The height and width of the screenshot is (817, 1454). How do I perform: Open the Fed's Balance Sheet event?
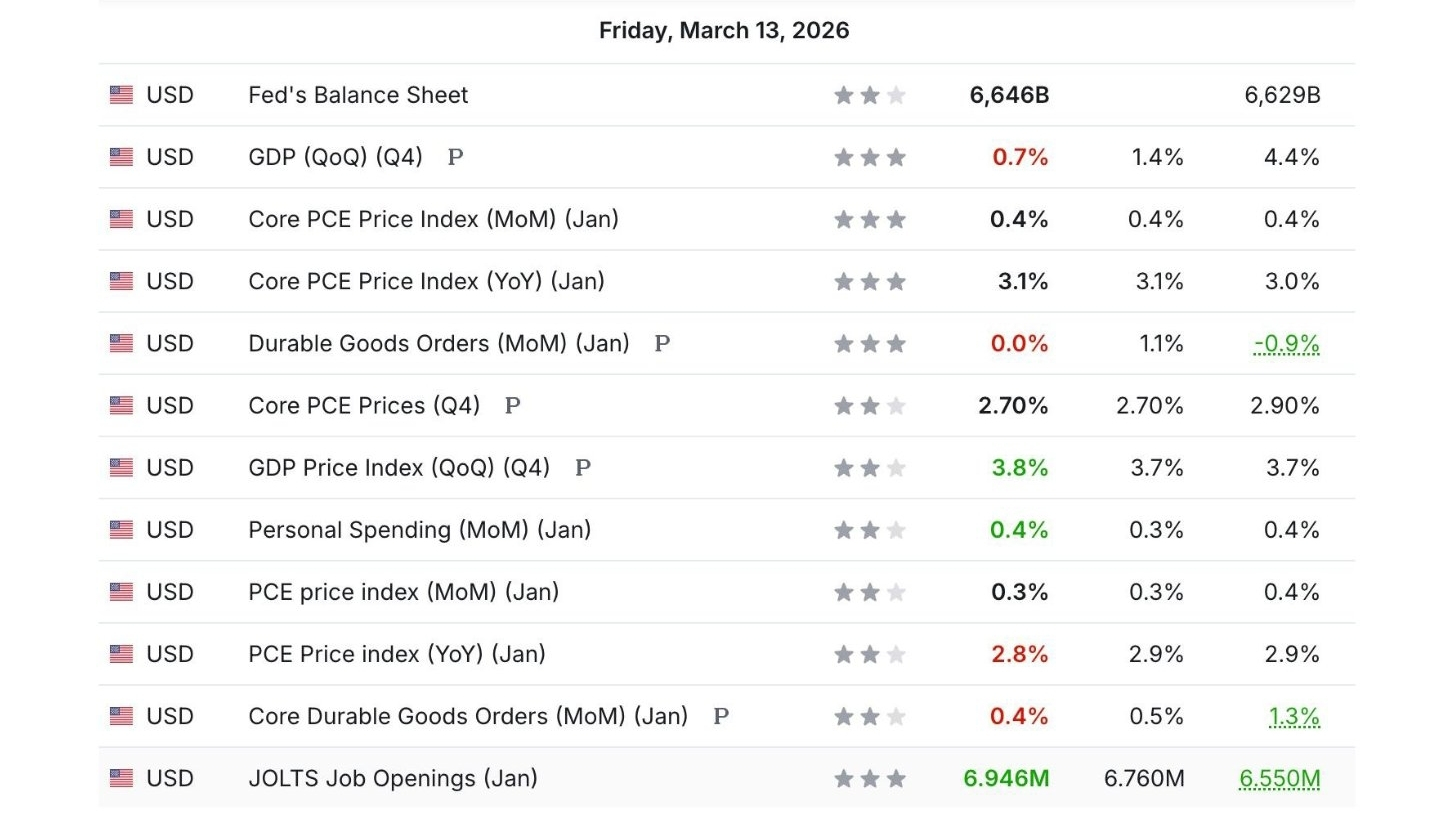tap(358, 95)
